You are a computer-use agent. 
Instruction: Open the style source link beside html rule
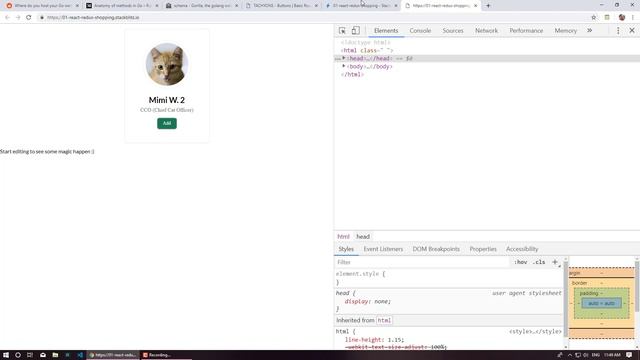535,331
